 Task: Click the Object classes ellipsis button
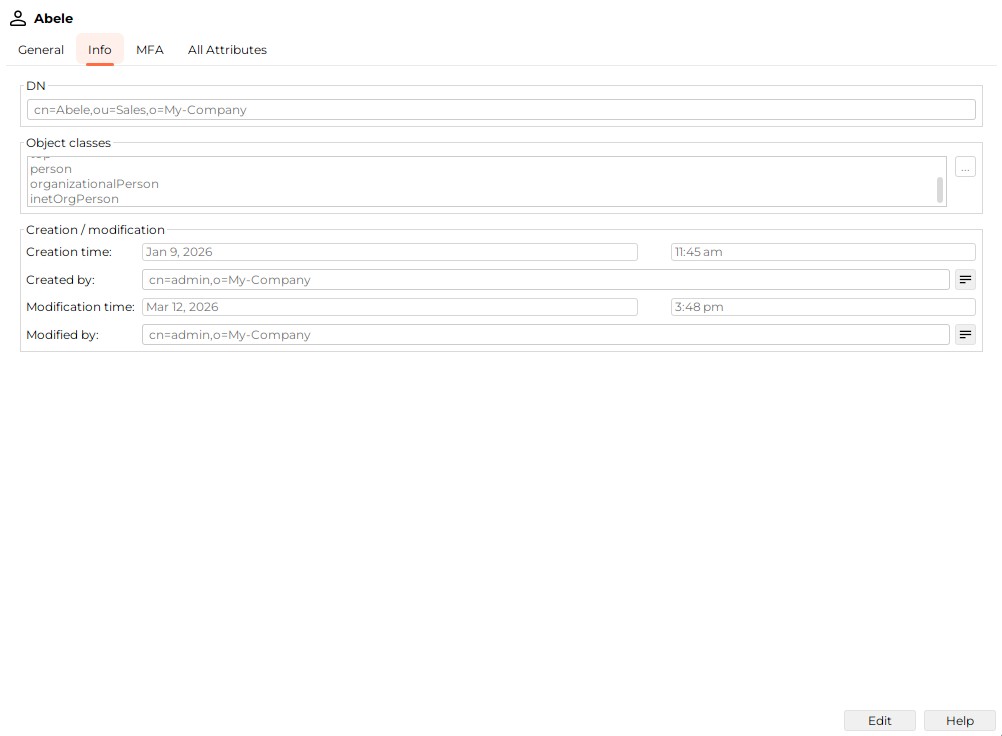point(965,167)
